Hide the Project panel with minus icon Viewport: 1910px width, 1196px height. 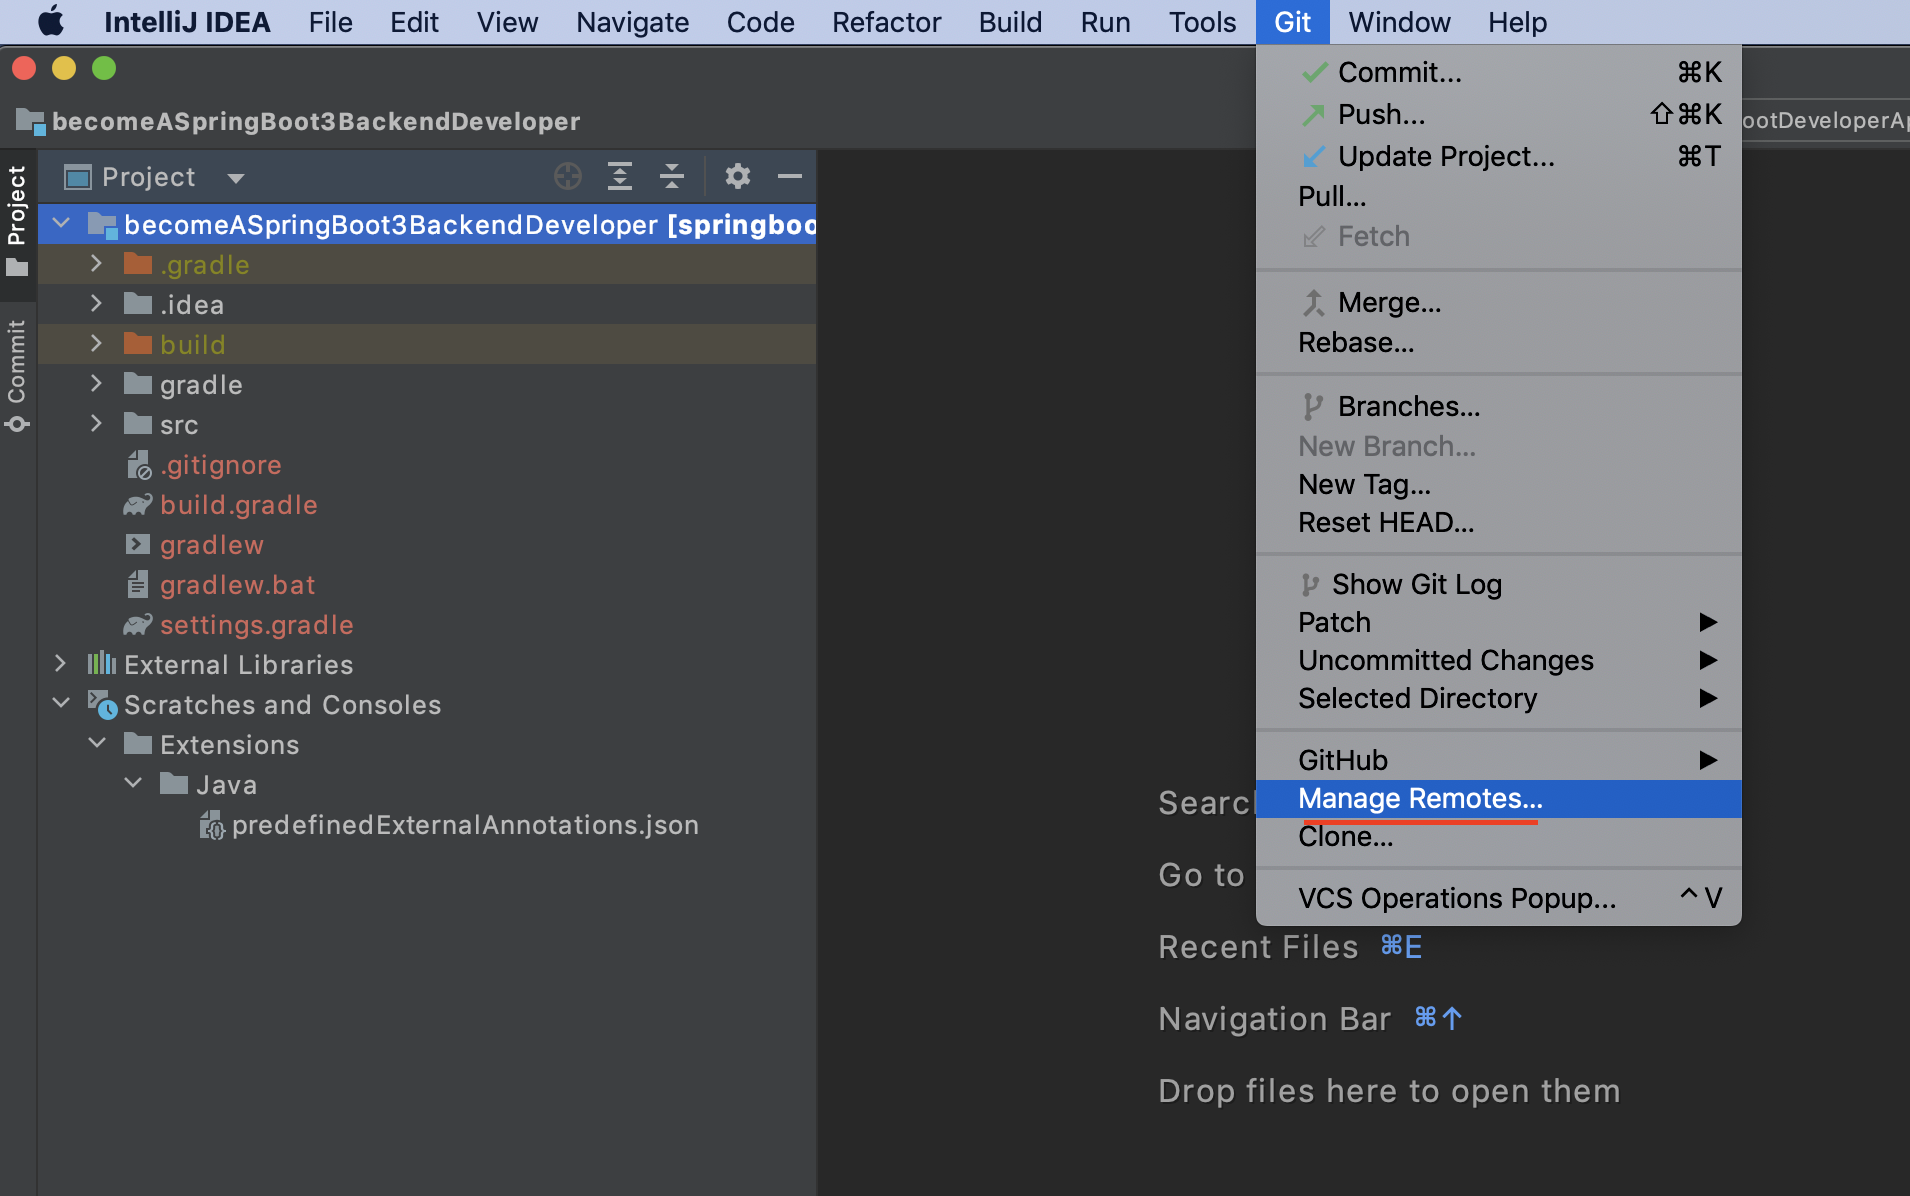pyautogui.click(x=790, y=177)
